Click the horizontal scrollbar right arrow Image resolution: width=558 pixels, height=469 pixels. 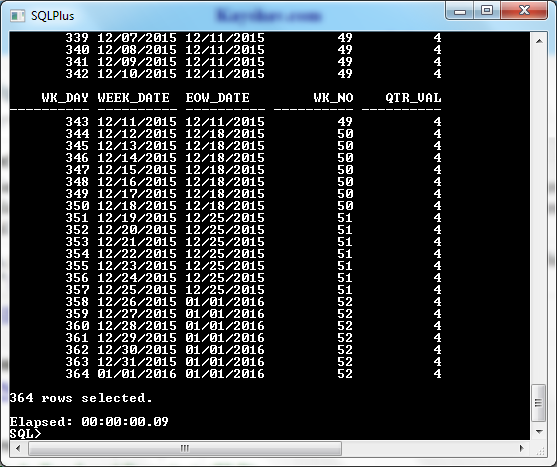coord(522,448)
